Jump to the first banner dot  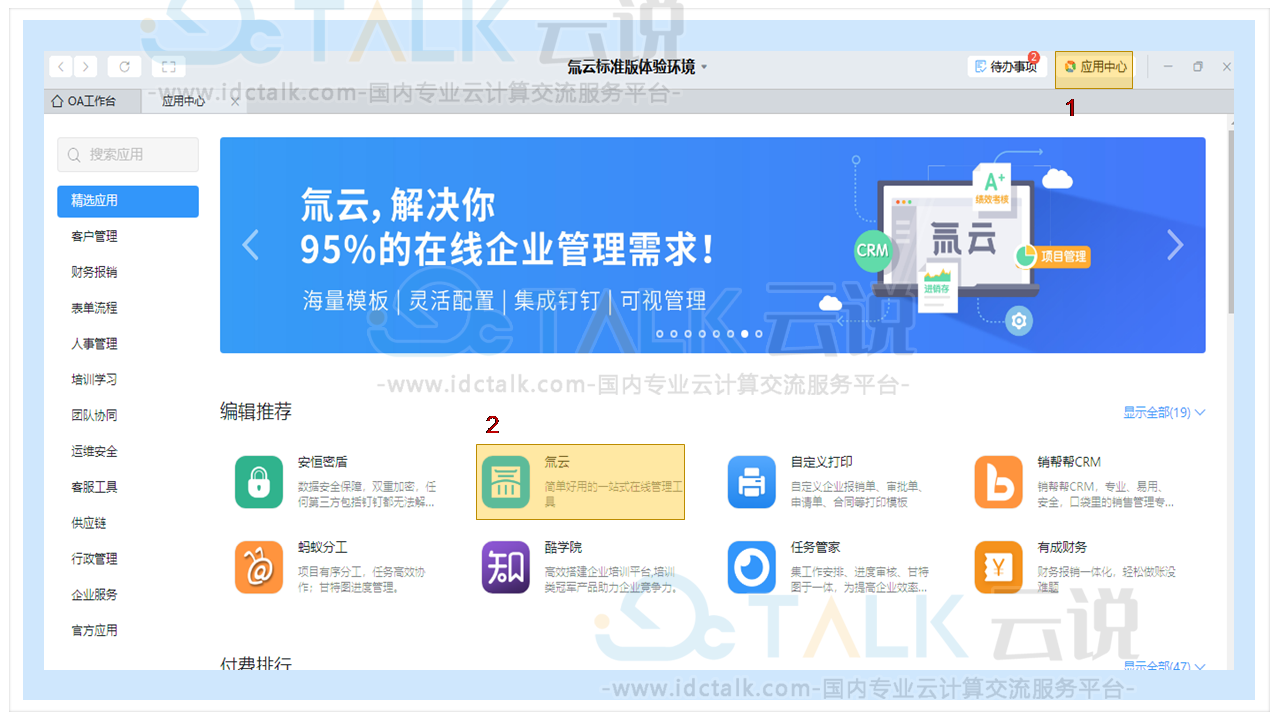pos(660,334)
